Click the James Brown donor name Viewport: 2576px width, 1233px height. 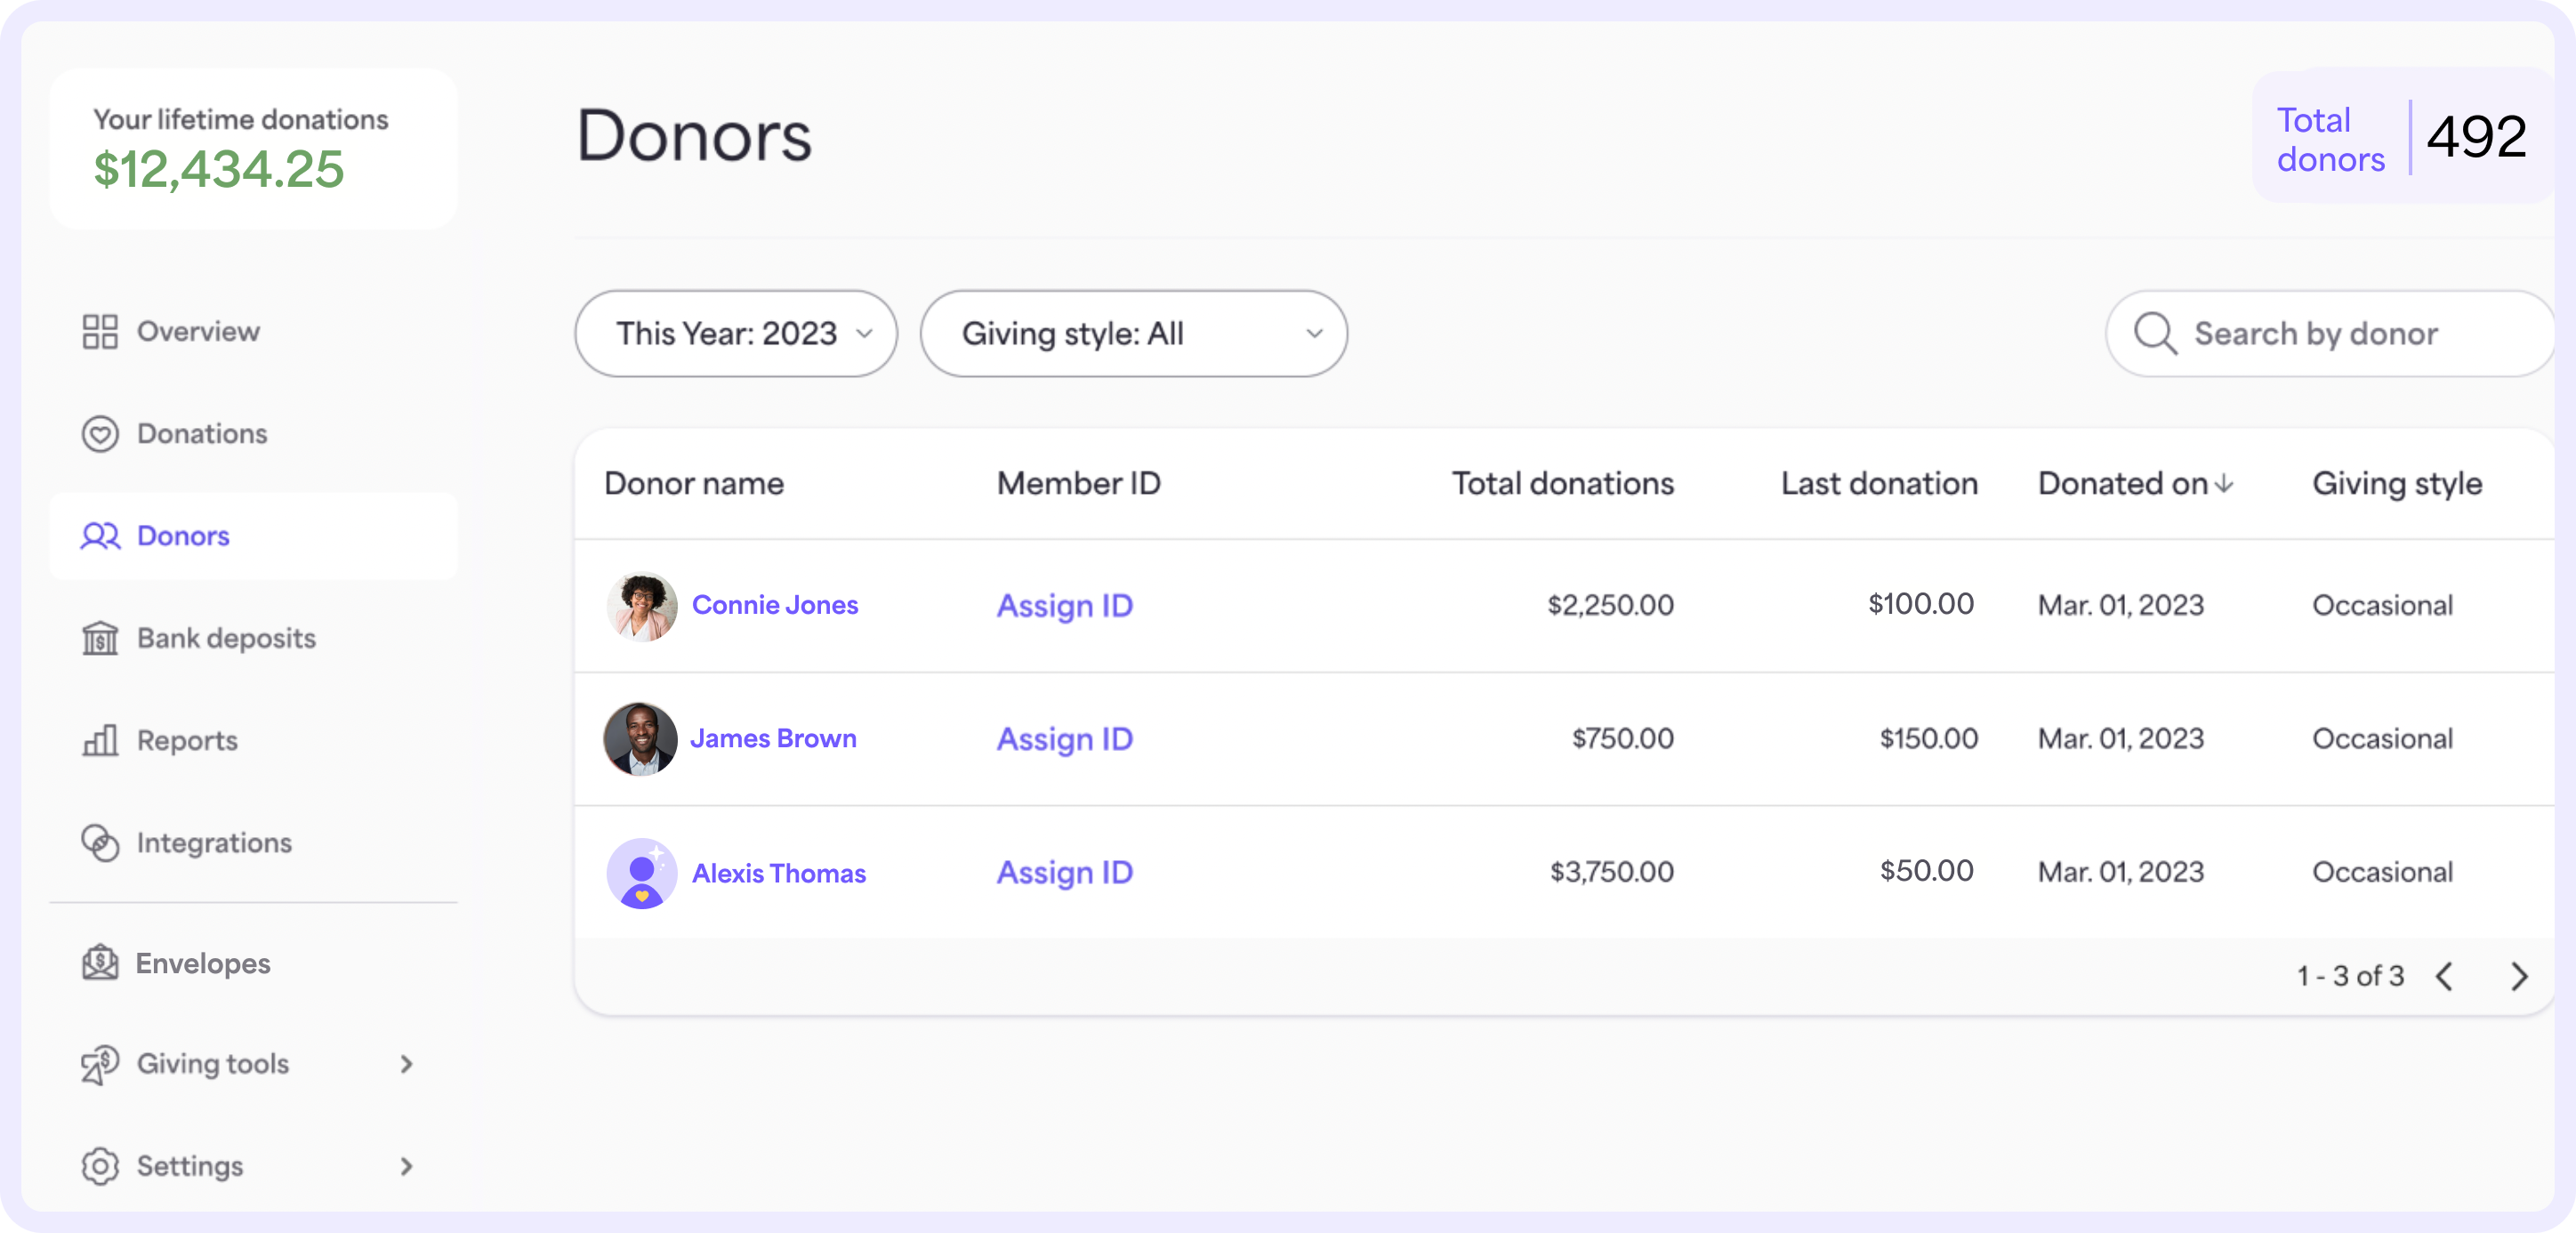772,737
